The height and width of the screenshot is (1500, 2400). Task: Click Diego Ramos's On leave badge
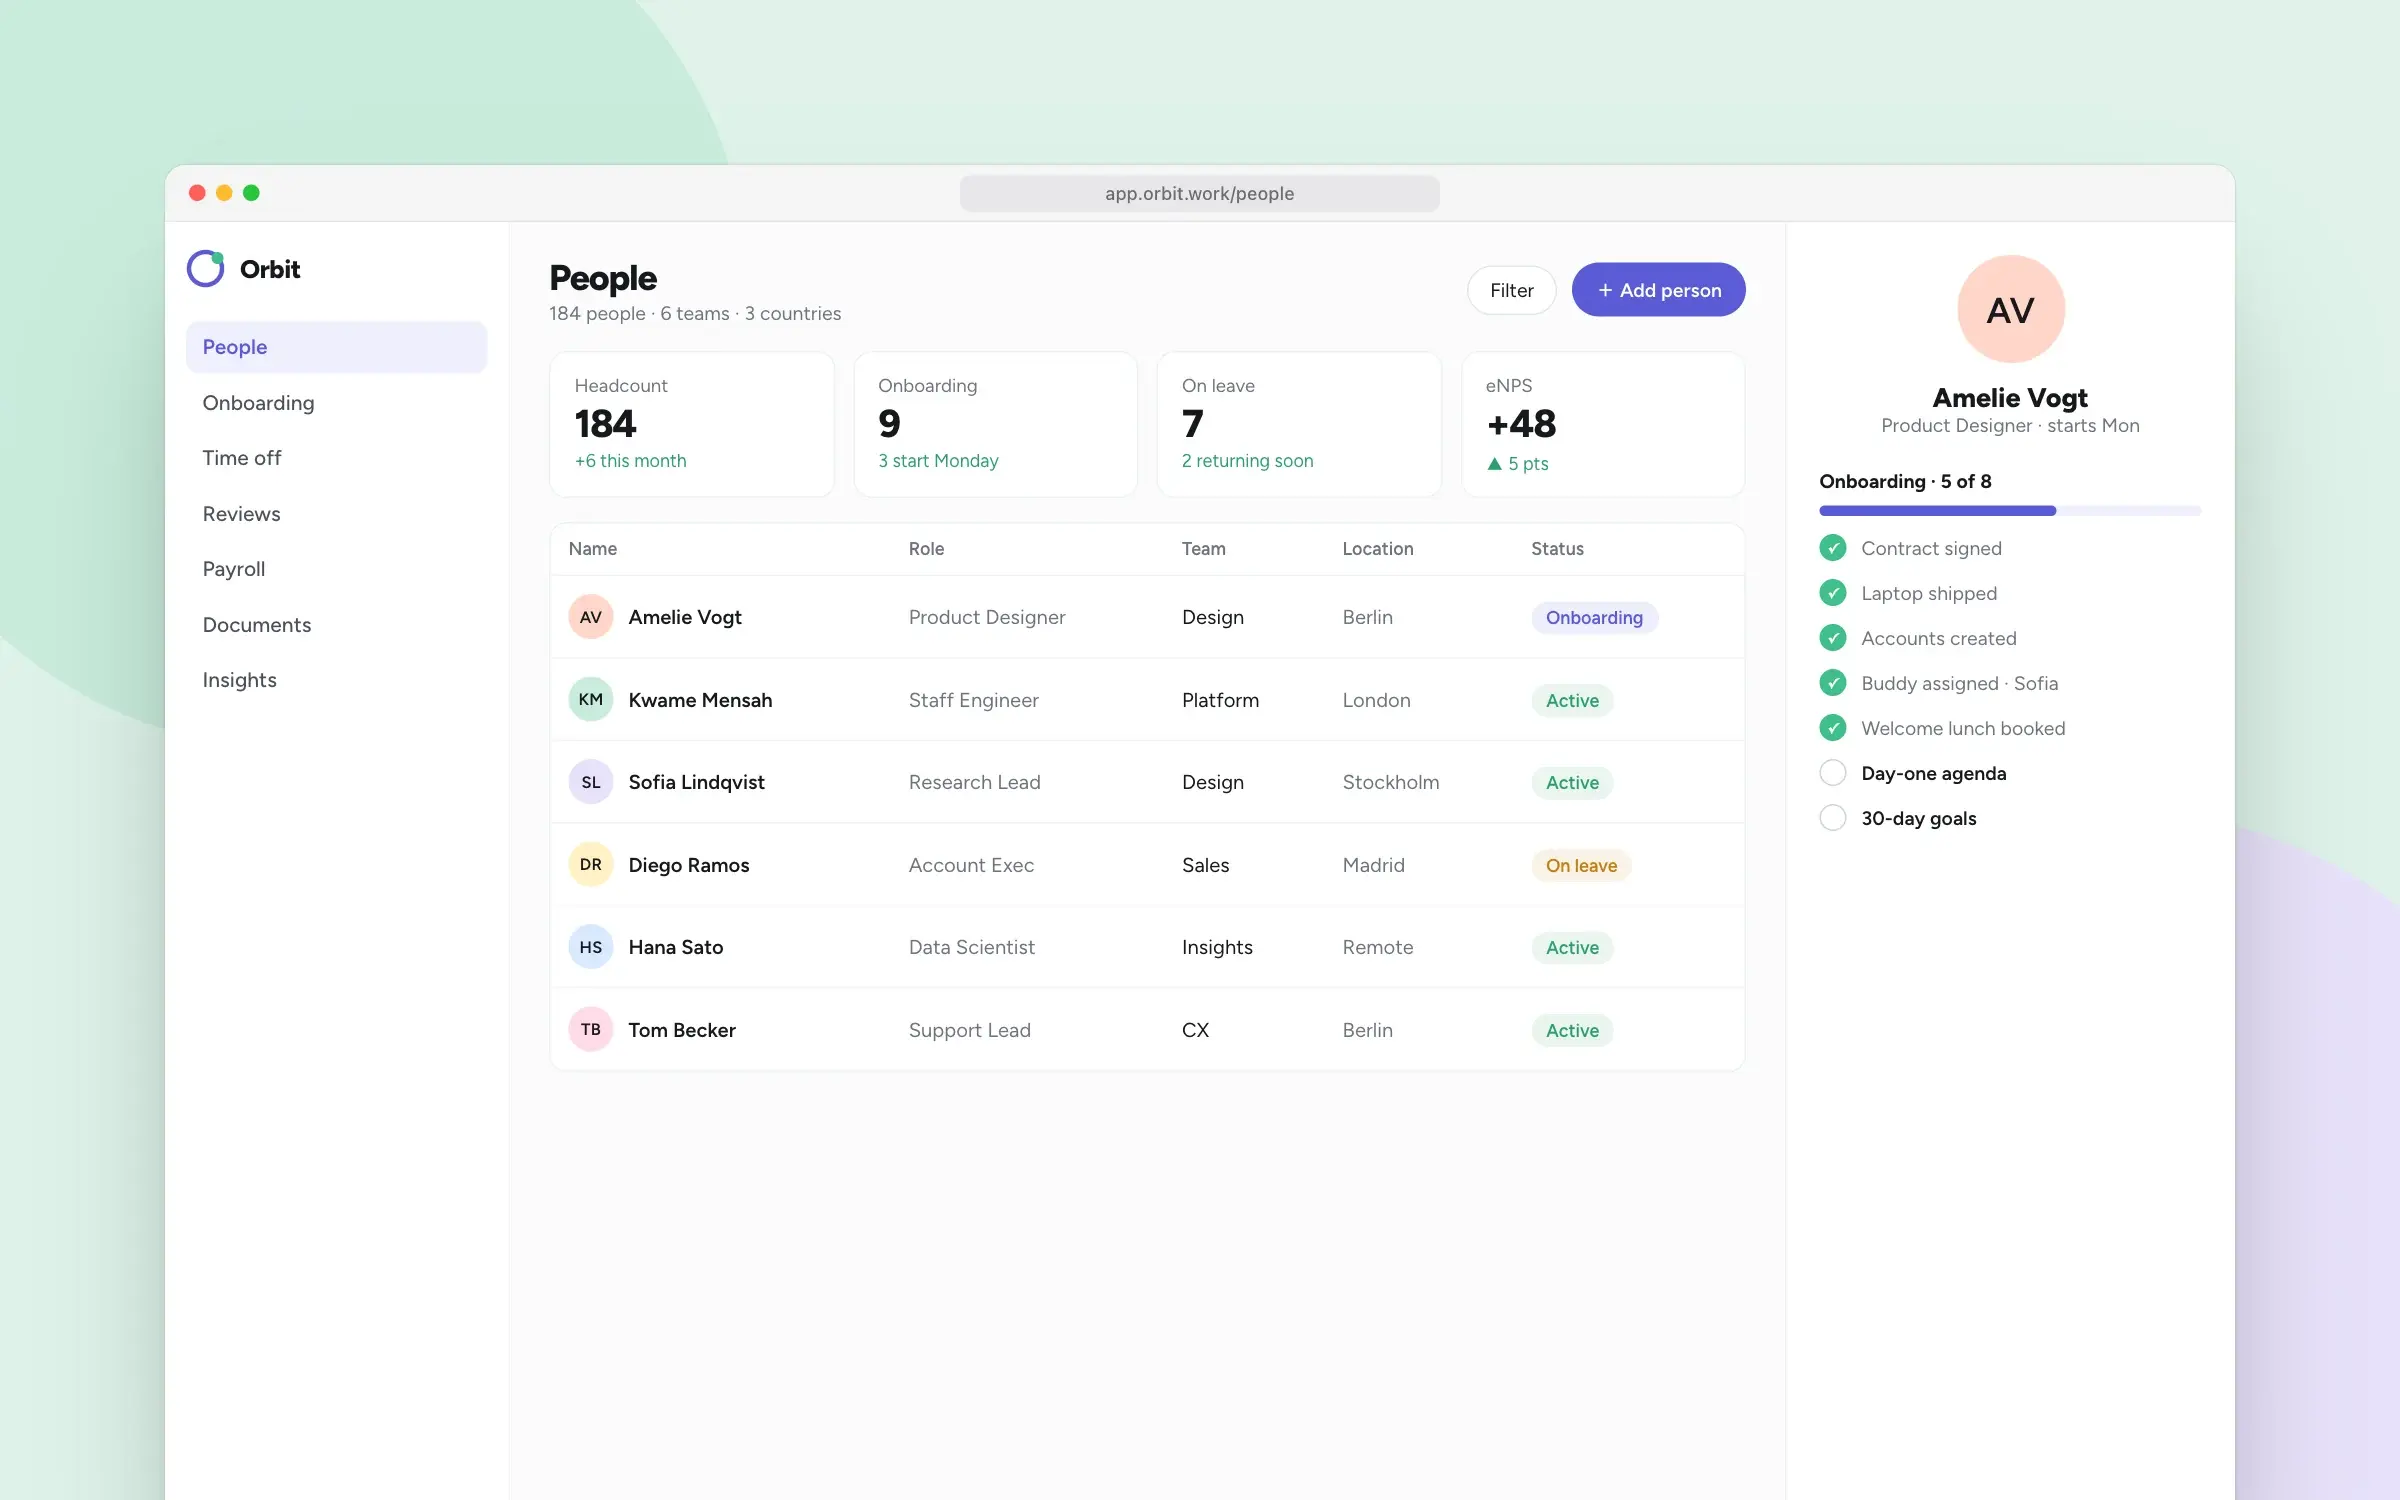(x=1581, y=866)
